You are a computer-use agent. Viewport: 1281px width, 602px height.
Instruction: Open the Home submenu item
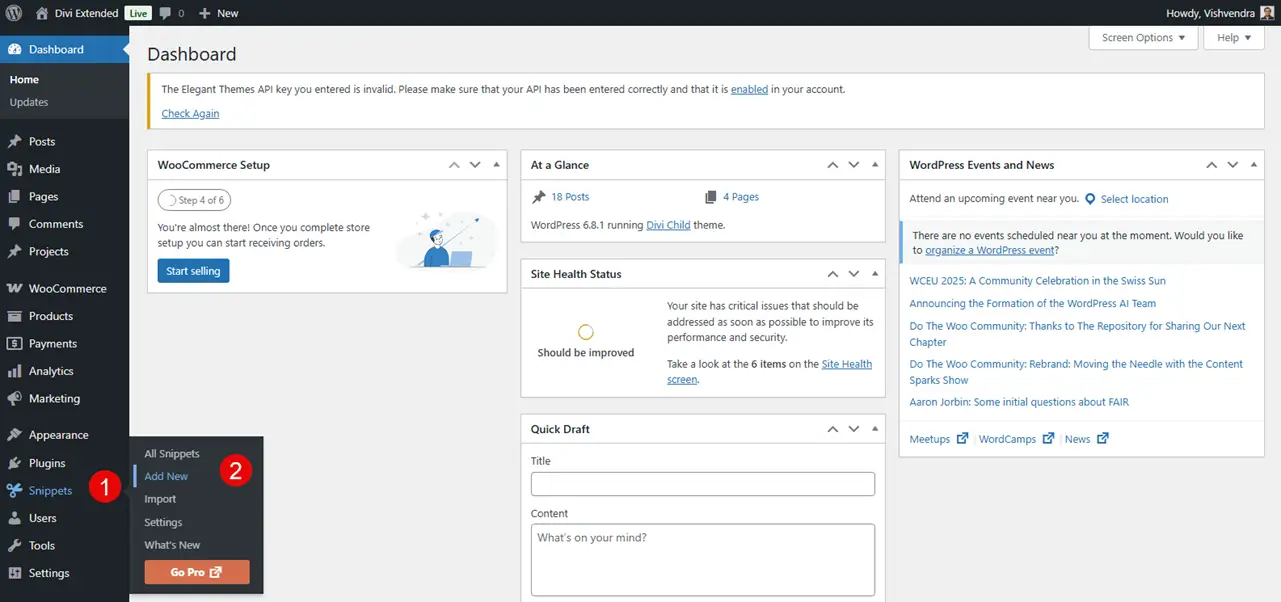(24, 80)
